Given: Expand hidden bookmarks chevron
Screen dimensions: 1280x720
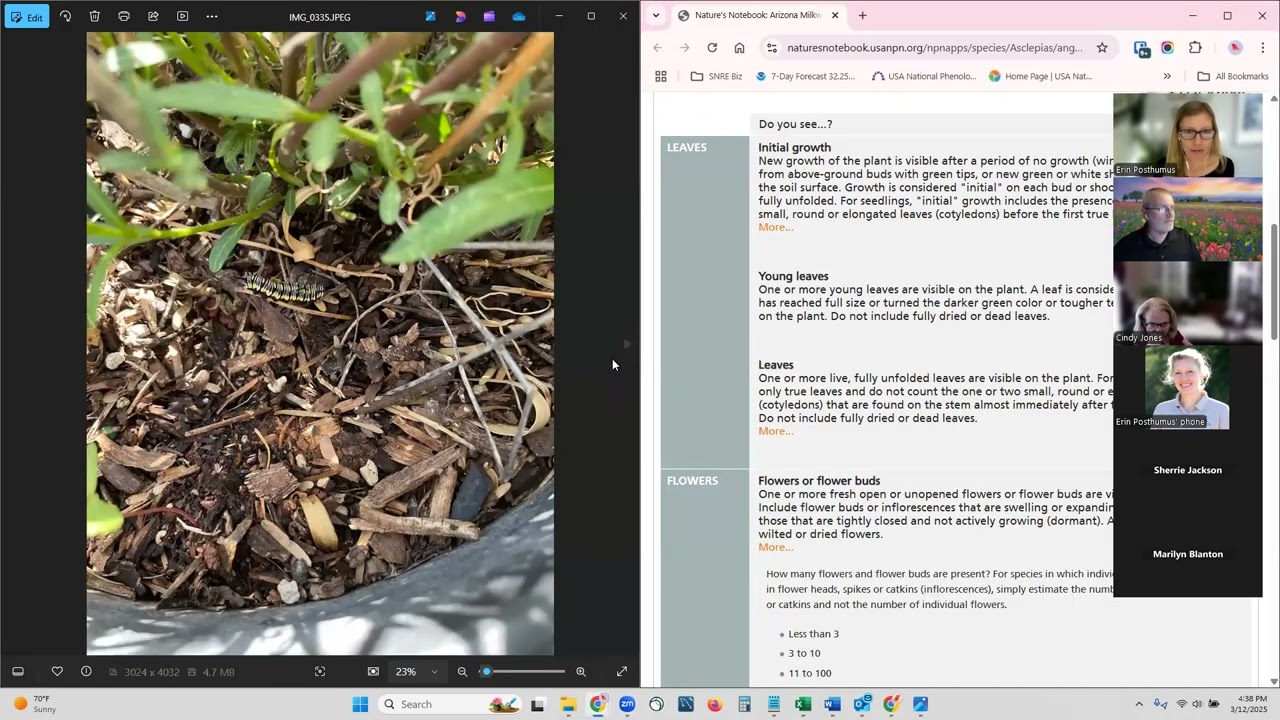Looking at the screenshot, I should [1167, 76].
